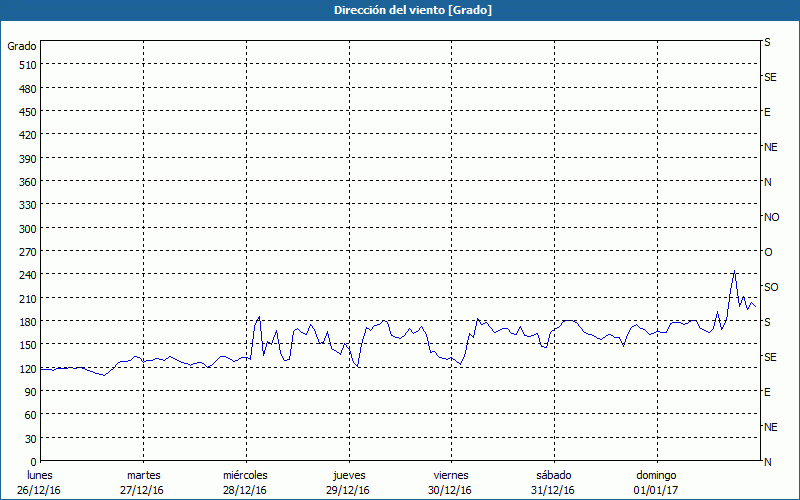Click the NO compass direction label
Image resolution: width=800 pixels, height=500 pixels.
(x=771, y=217)
